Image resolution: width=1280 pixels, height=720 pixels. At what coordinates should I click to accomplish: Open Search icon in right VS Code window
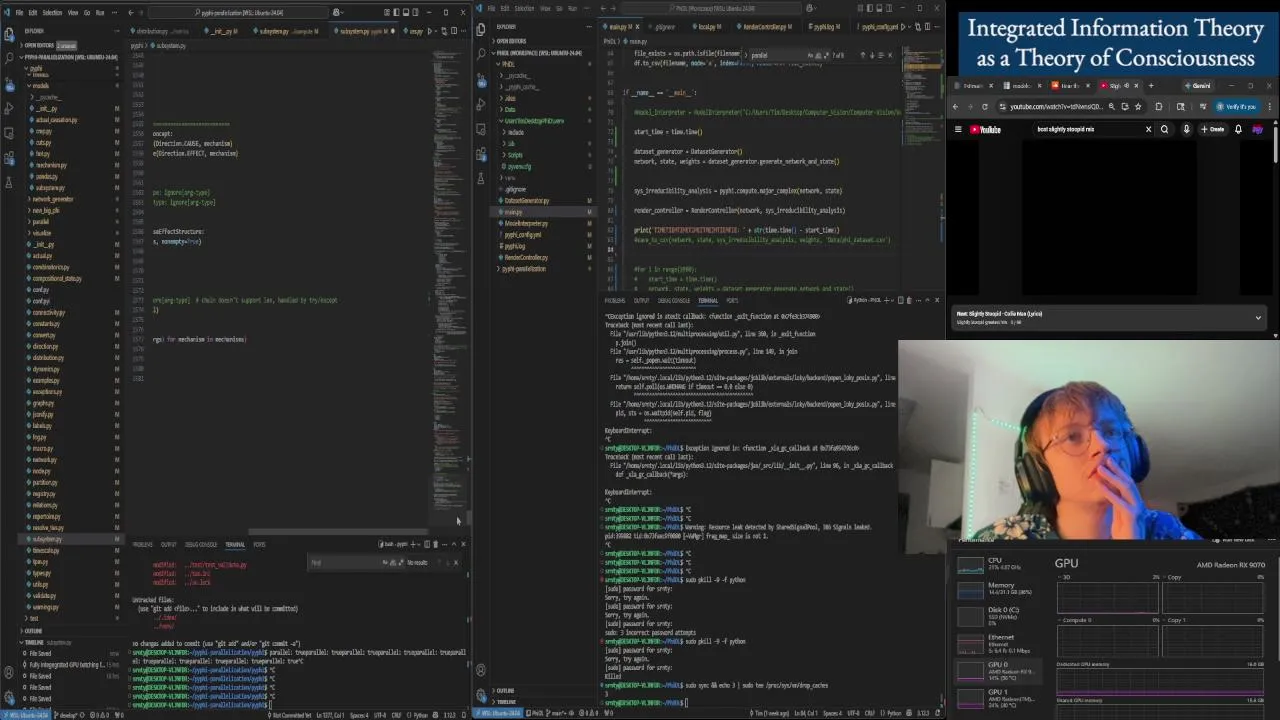coord(481,53)
